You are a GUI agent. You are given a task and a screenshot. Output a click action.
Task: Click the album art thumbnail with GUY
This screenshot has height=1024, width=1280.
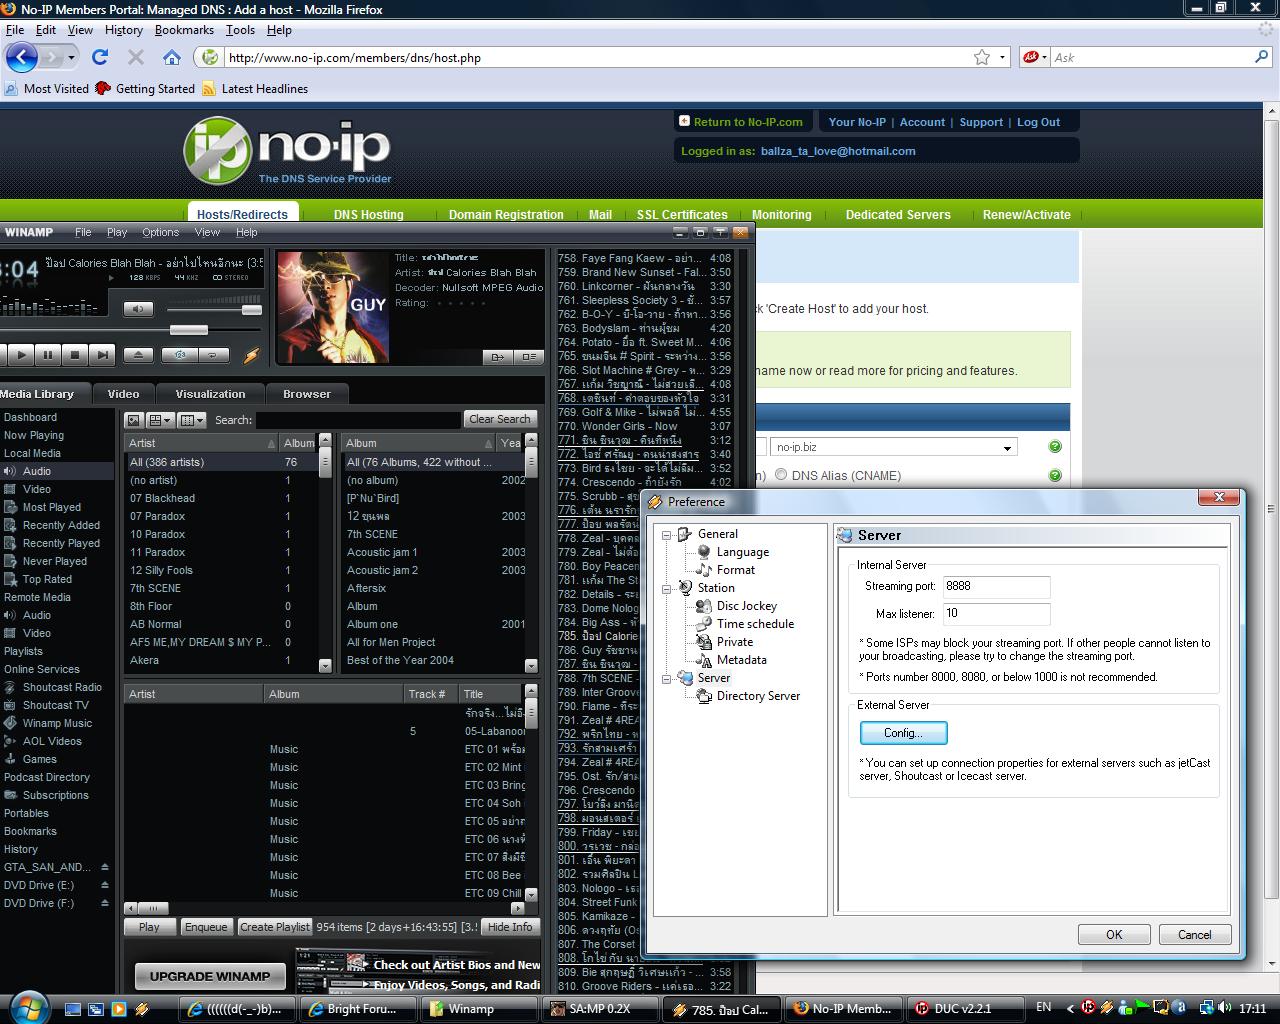coord(332,307)
